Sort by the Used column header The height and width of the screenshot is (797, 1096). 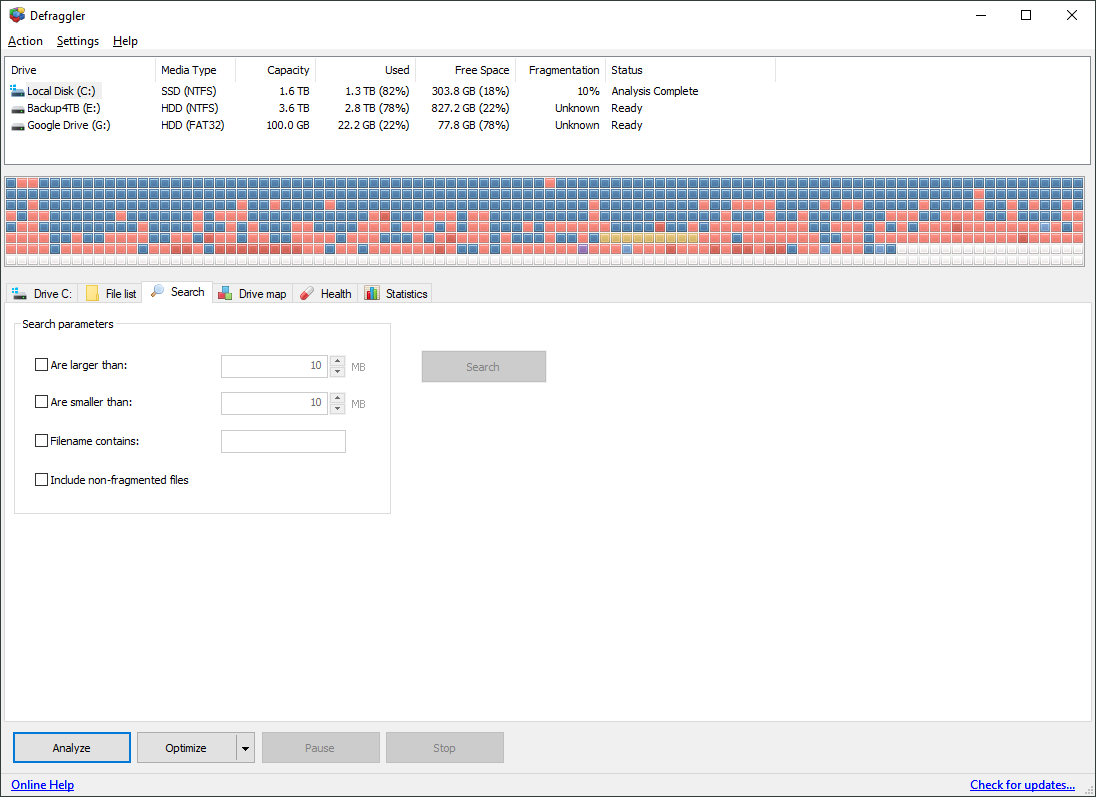click(366, 70)
